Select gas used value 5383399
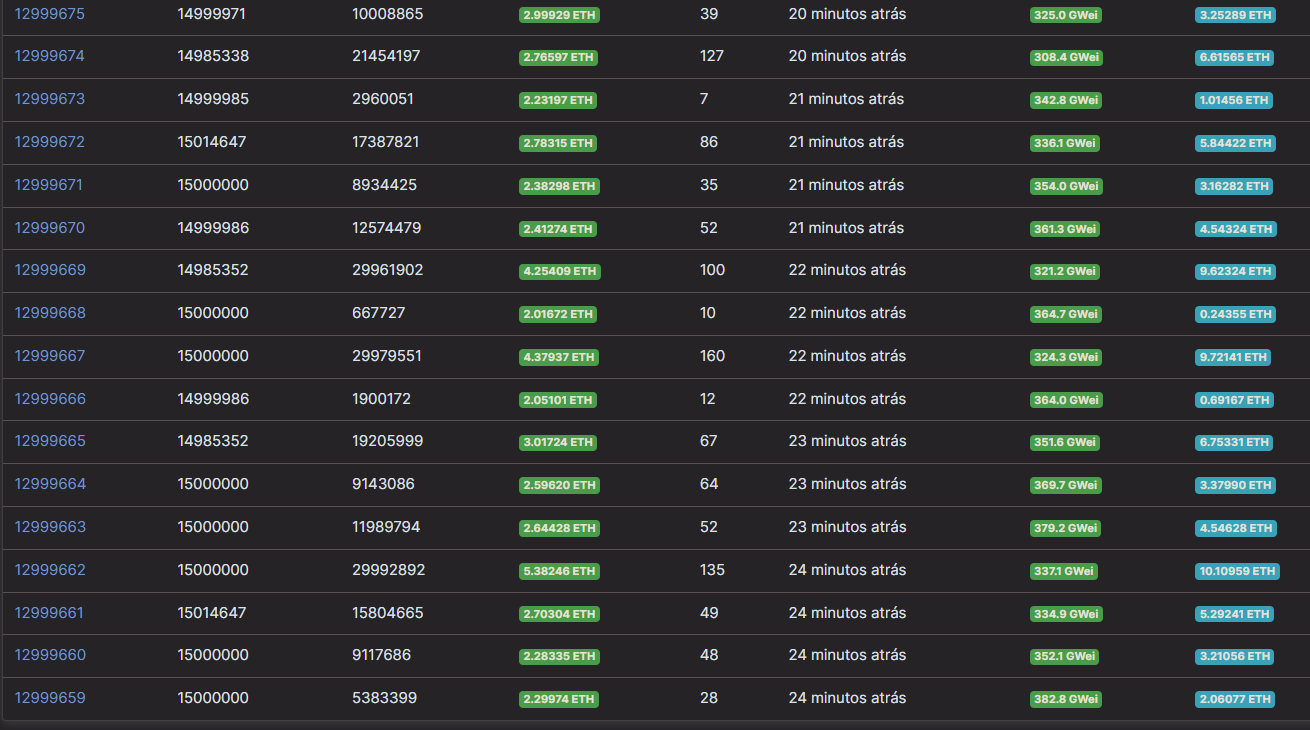This screenshot has height=730, width=1310. point(385,698)
